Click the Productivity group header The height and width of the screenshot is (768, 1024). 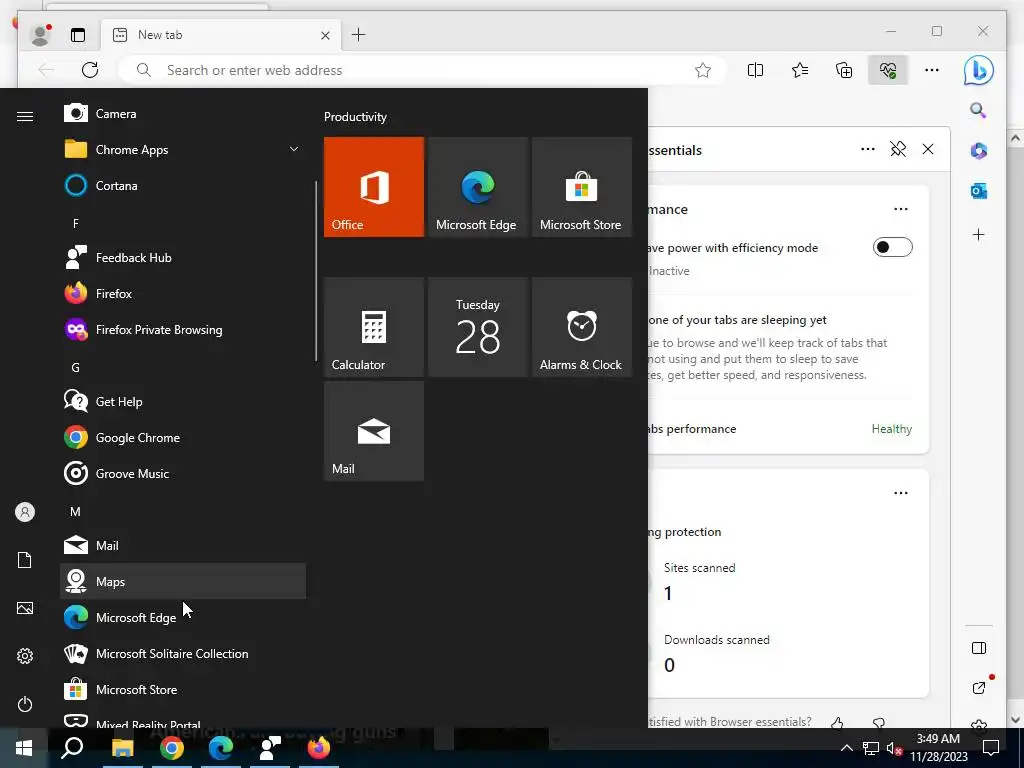point(355,117)
